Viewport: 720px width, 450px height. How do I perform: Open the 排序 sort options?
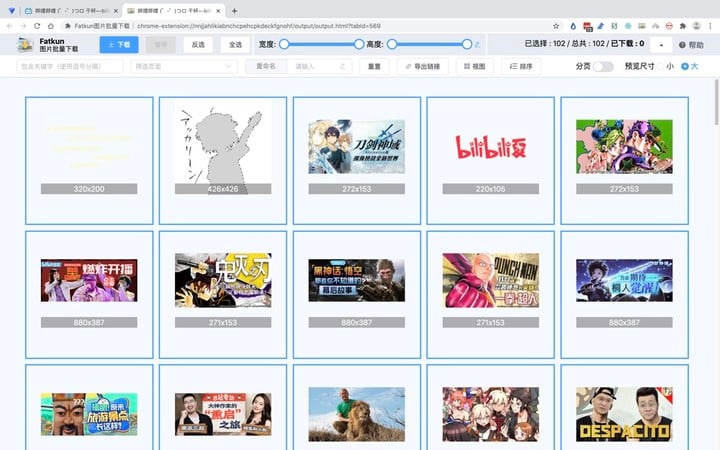point(521,67)
